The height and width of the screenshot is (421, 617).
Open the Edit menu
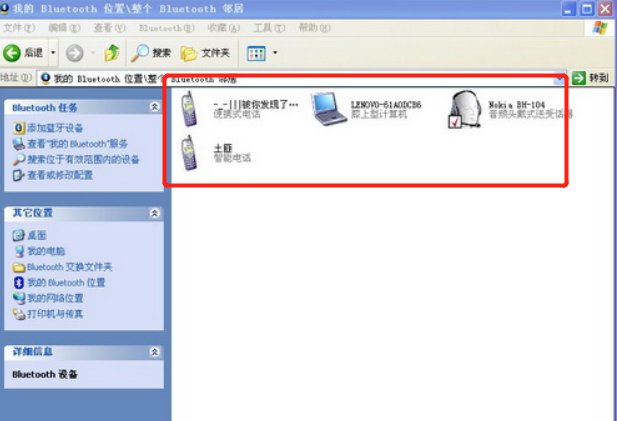click(64, 28)
